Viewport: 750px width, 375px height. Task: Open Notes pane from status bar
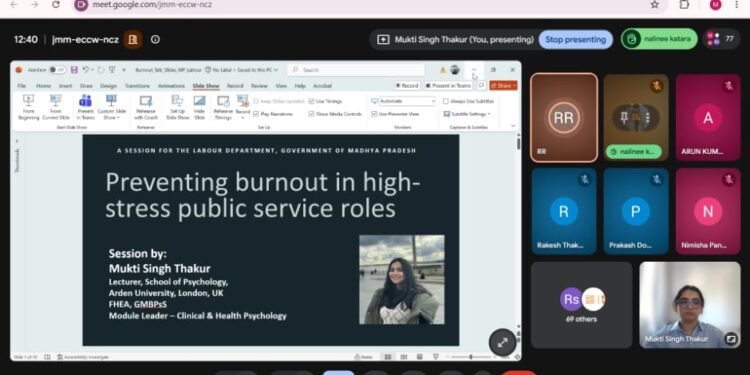(364, 357)
